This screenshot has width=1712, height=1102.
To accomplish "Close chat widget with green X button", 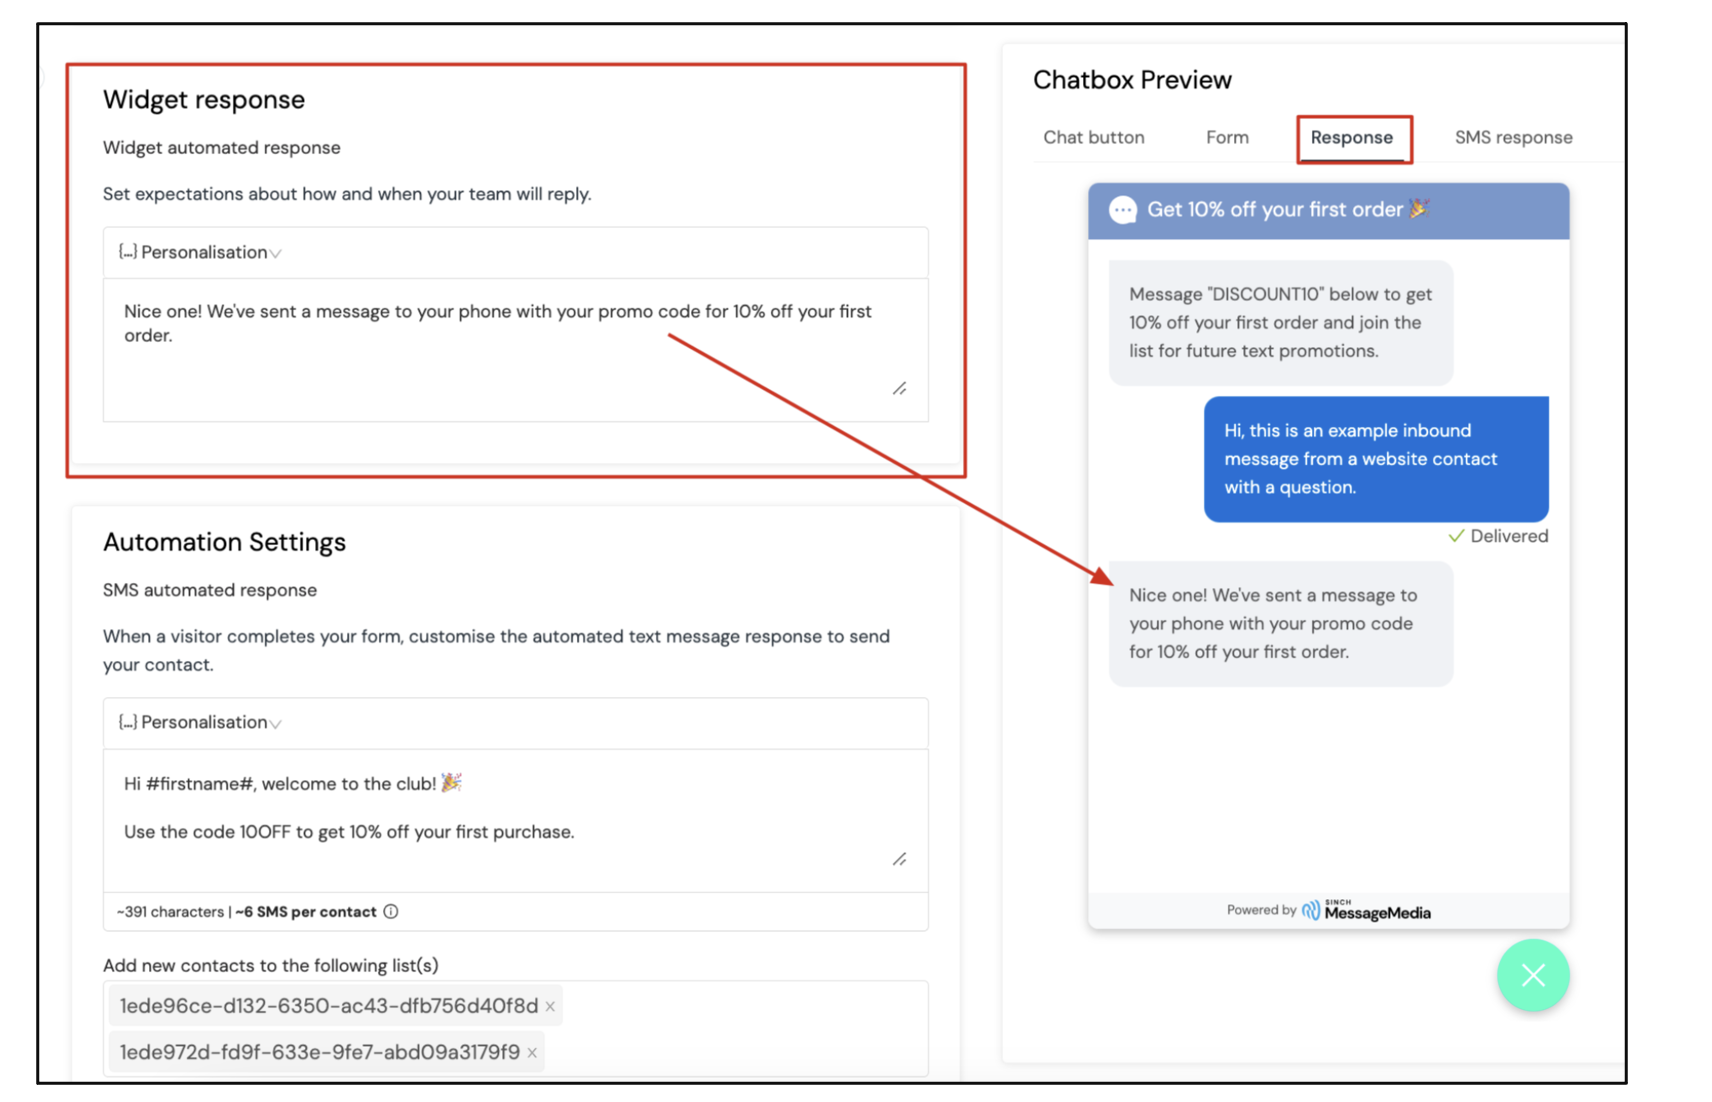I will 1533,975.
